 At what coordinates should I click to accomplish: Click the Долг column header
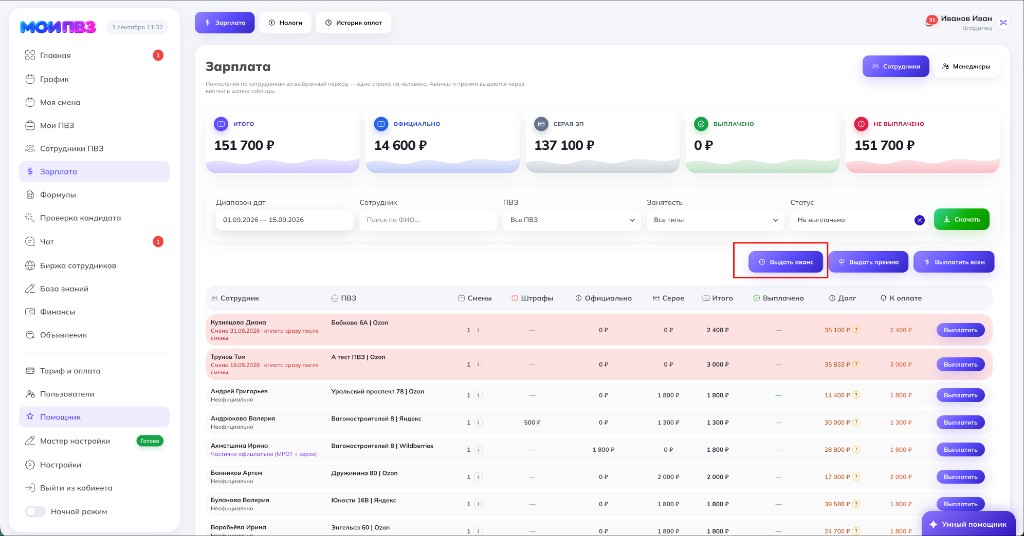pos(842,298)
